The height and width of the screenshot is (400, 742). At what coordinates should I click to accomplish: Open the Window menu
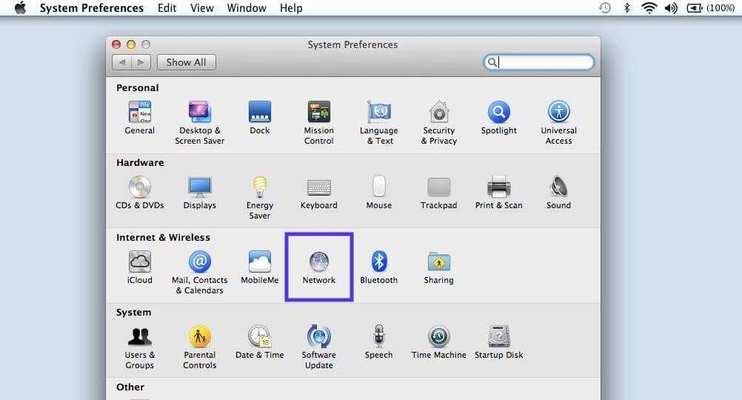coord(247,8)
